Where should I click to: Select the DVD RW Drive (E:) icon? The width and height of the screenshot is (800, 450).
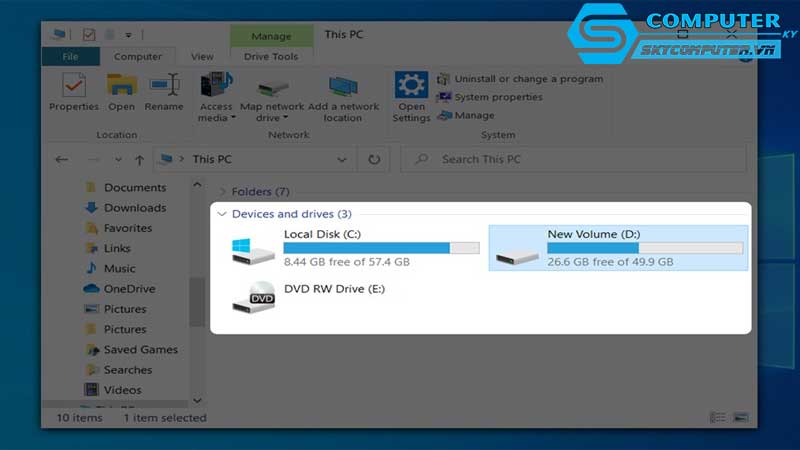pos(253,297)
